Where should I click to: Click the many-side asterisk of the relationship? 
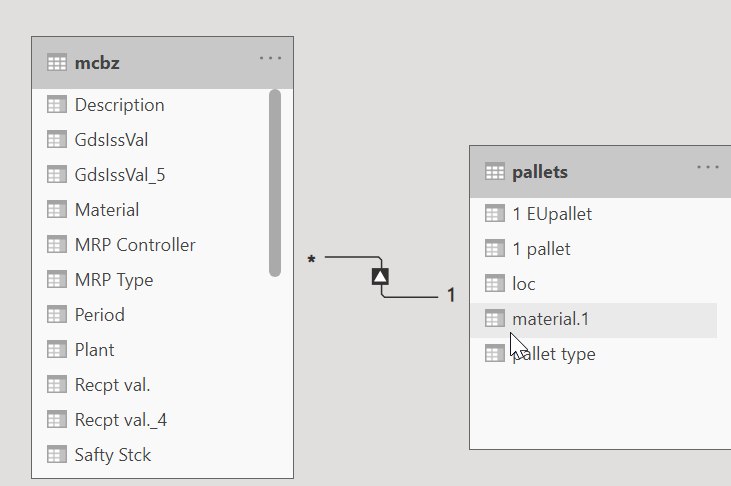(311, 260)
